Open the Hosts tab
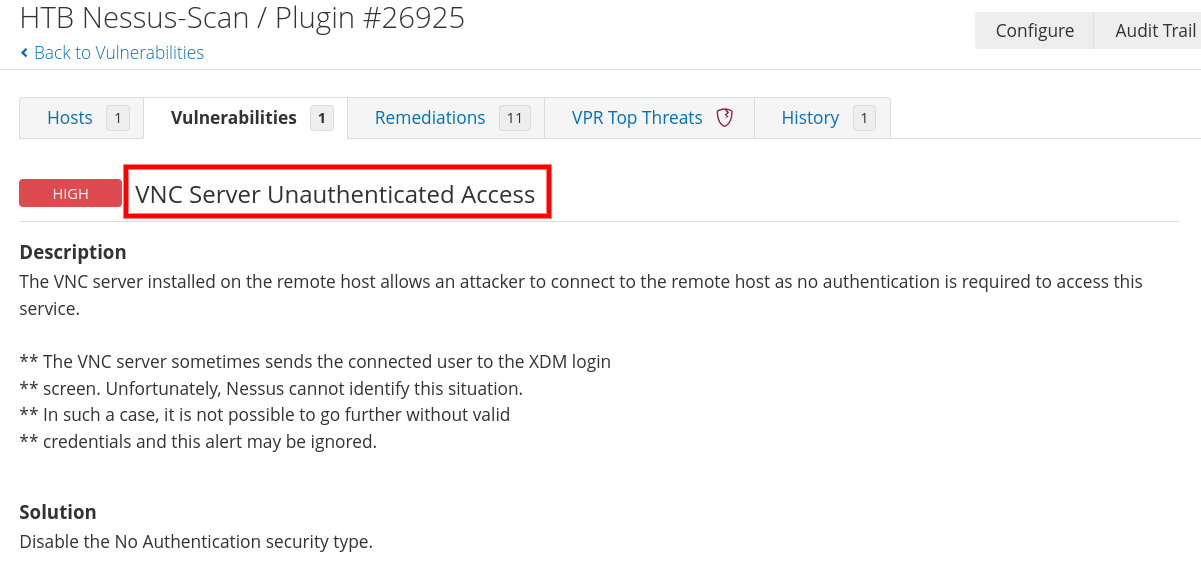1201x570 pixels. (70, 118)
